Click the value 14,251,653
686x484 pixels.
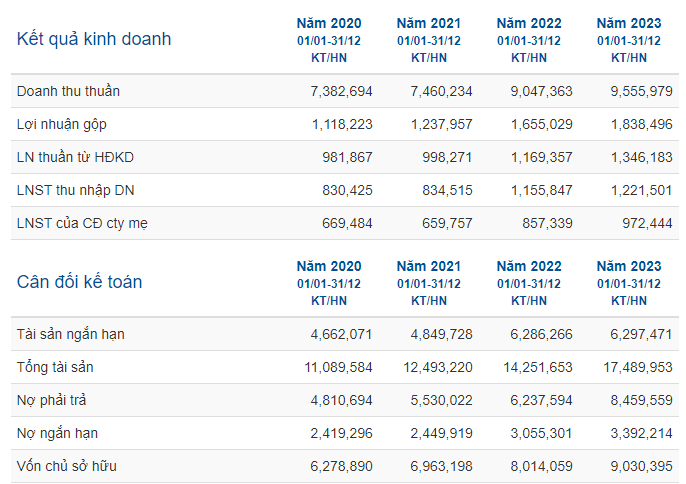point(538,368)
